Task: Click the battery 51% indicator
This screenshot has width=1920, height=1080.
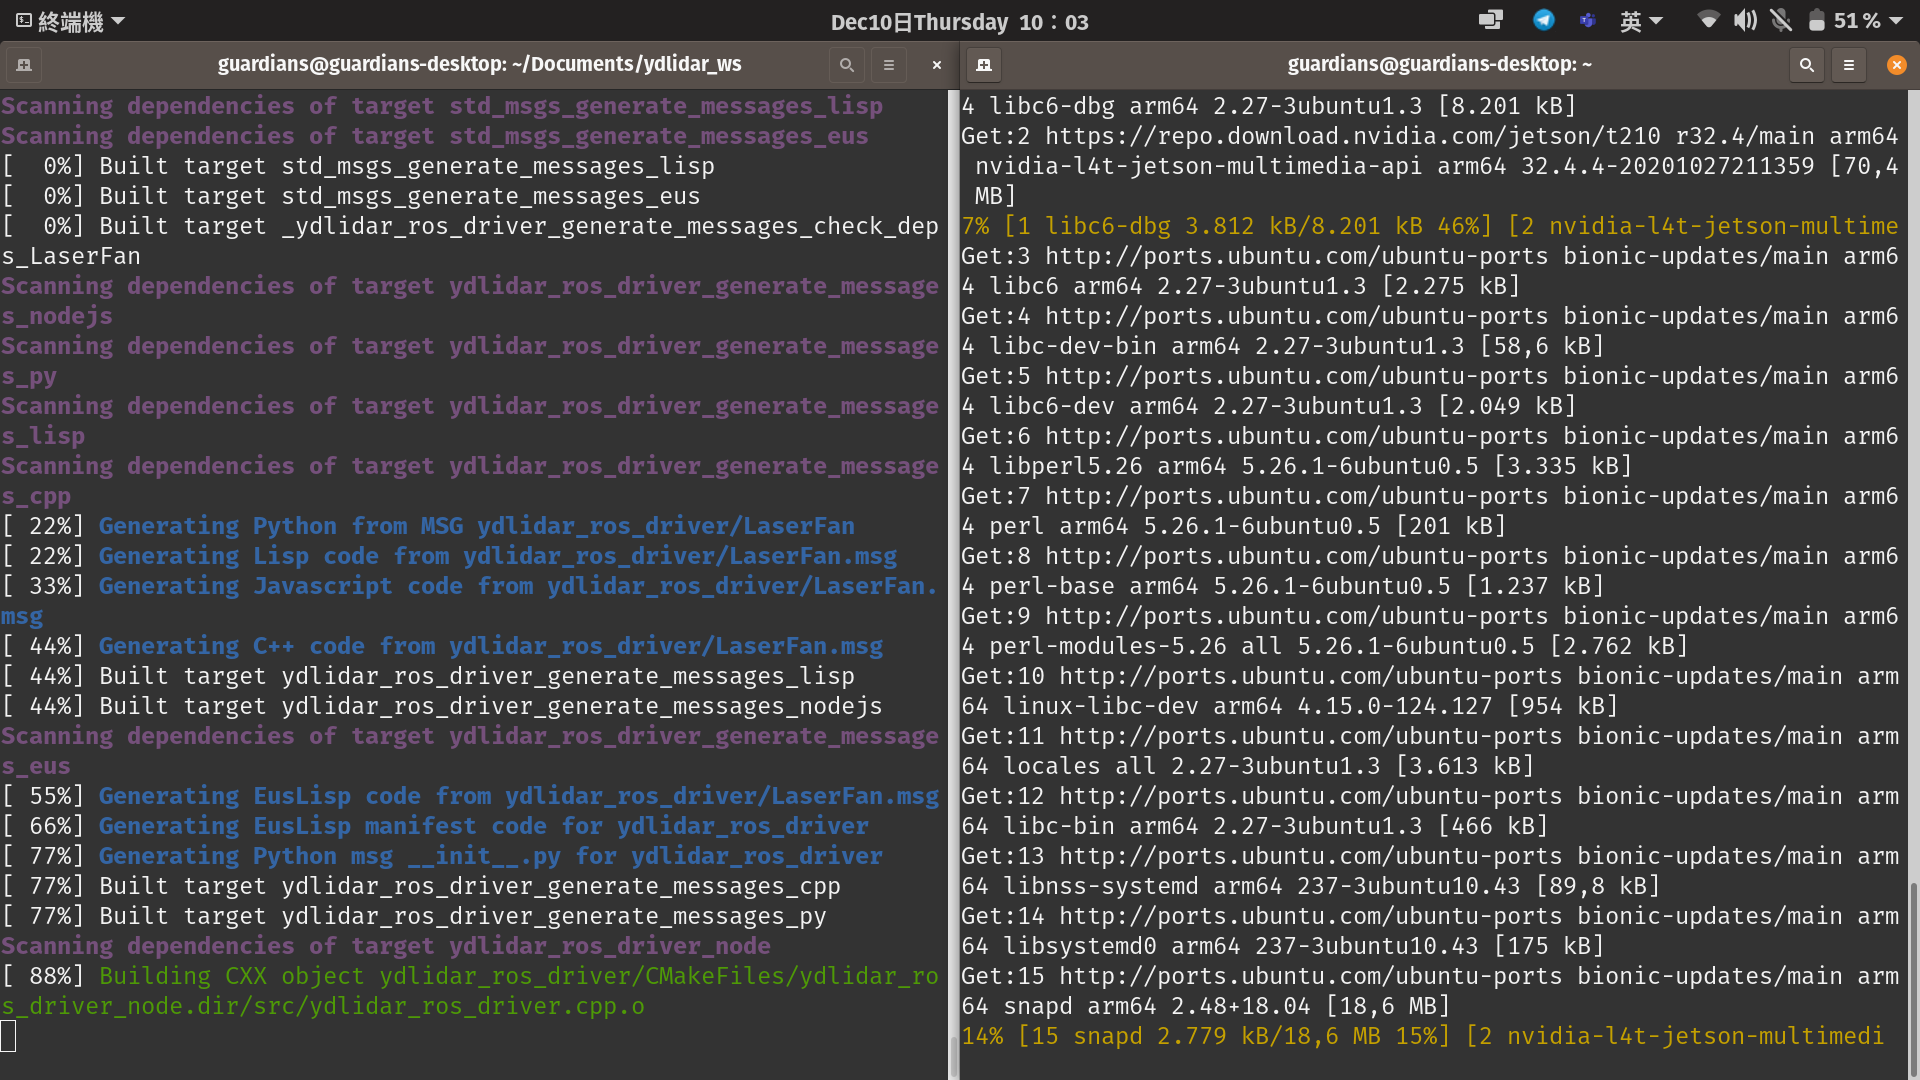Action: tap(1844, 21)
